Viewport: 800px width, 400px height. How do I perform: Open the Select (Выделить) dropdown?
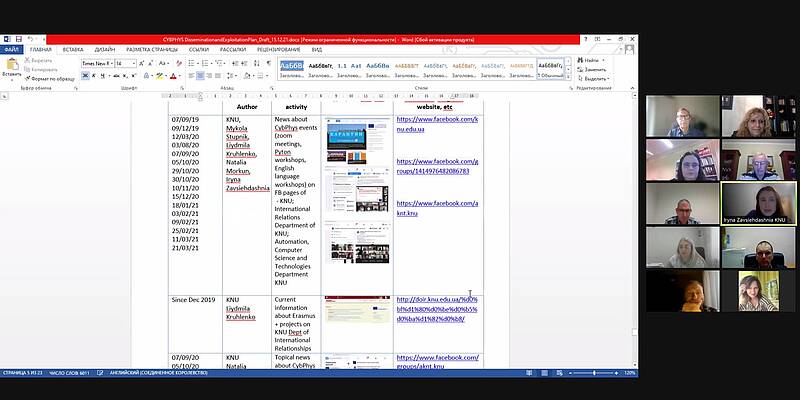point(593,79)
